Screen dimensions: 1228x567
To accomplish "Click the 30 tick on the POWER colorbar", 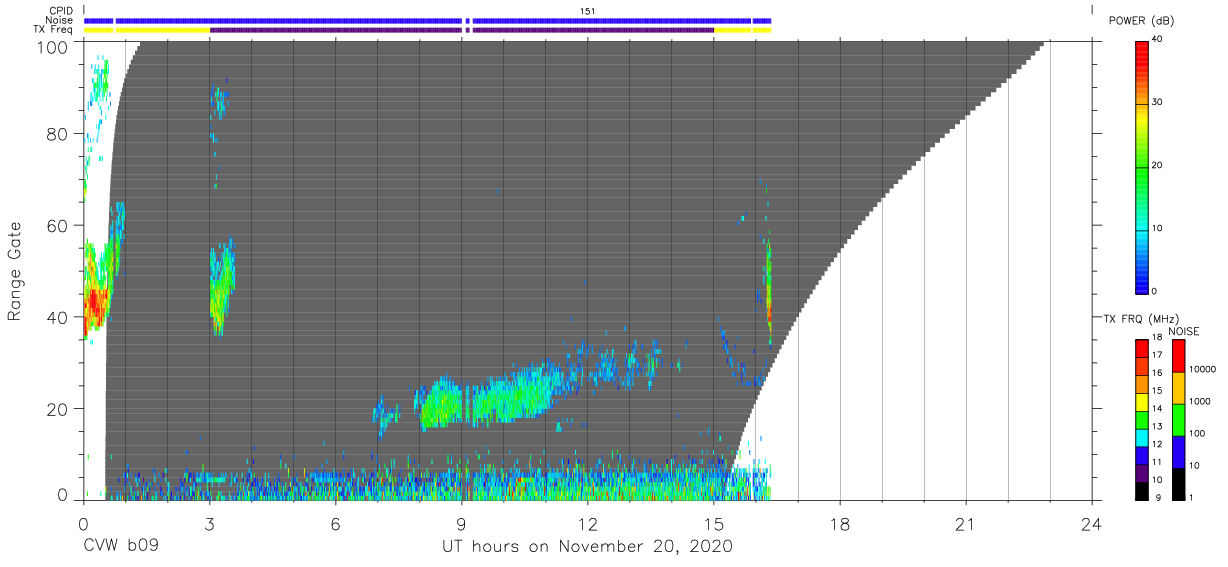I will [1158, 103].
